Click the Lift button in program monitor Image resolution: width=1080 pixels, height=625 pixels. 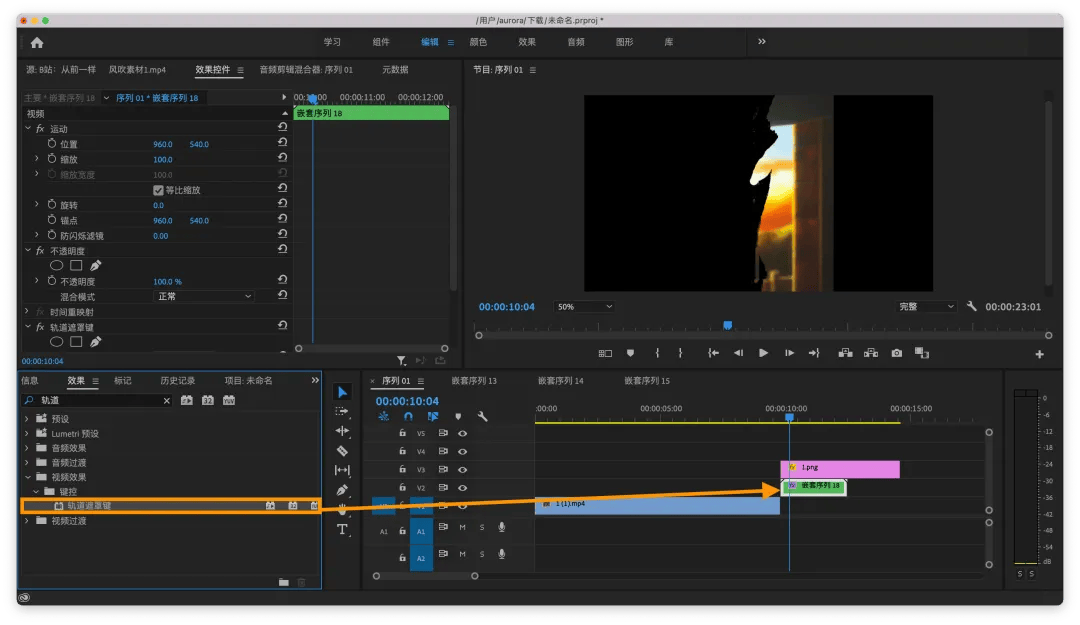pos(845,353)
